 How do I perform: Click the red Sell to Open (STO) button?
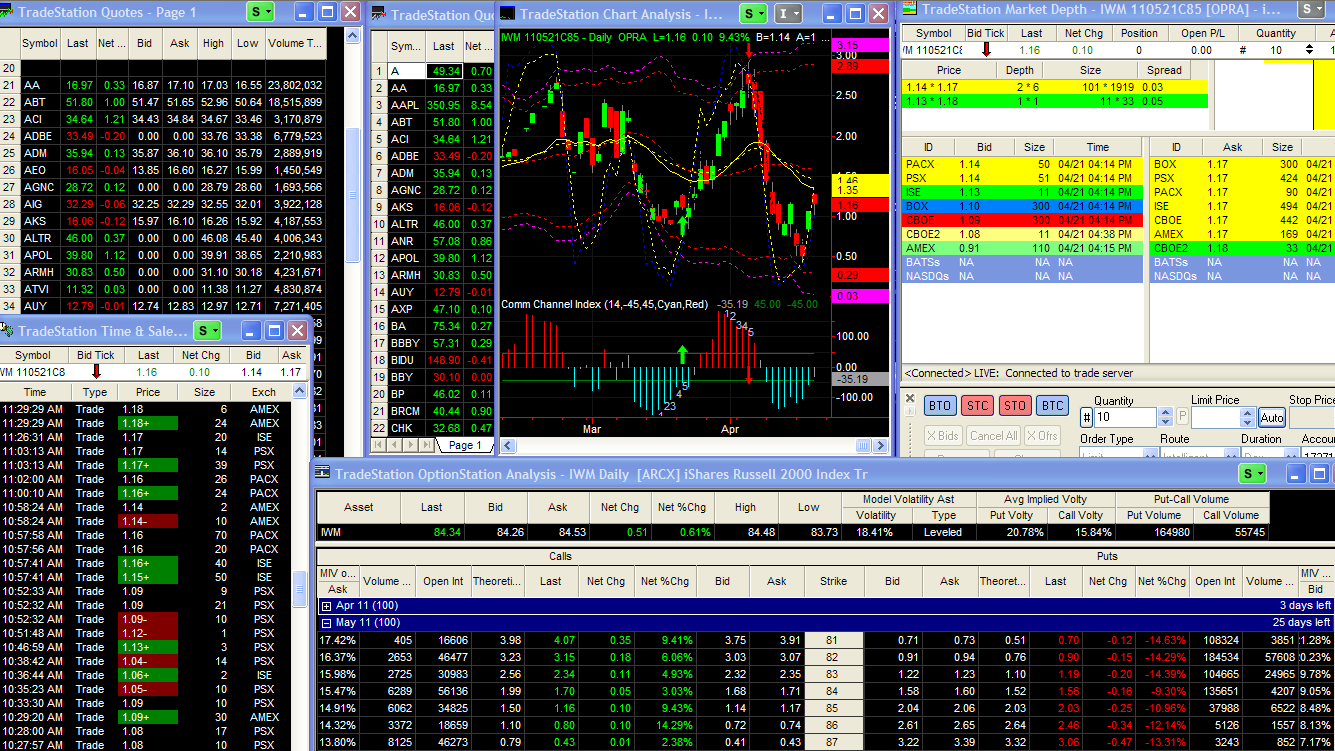[x=1015, y=405]
